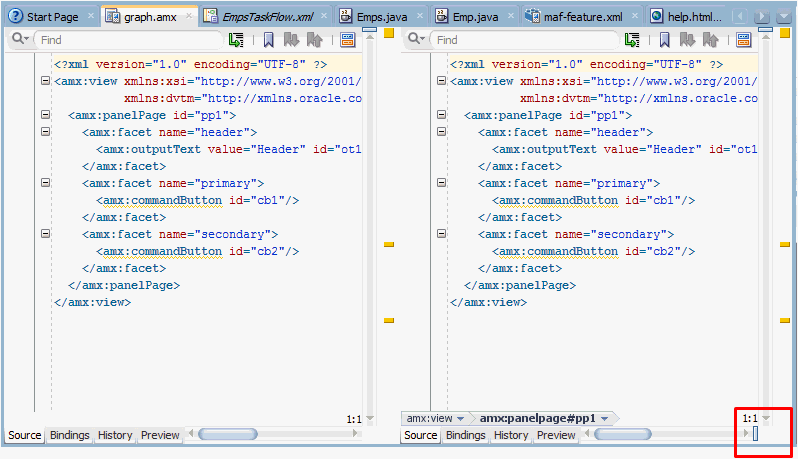Click the search options magnifier in right pane
798x459 pixels.
tap(416, 39)
